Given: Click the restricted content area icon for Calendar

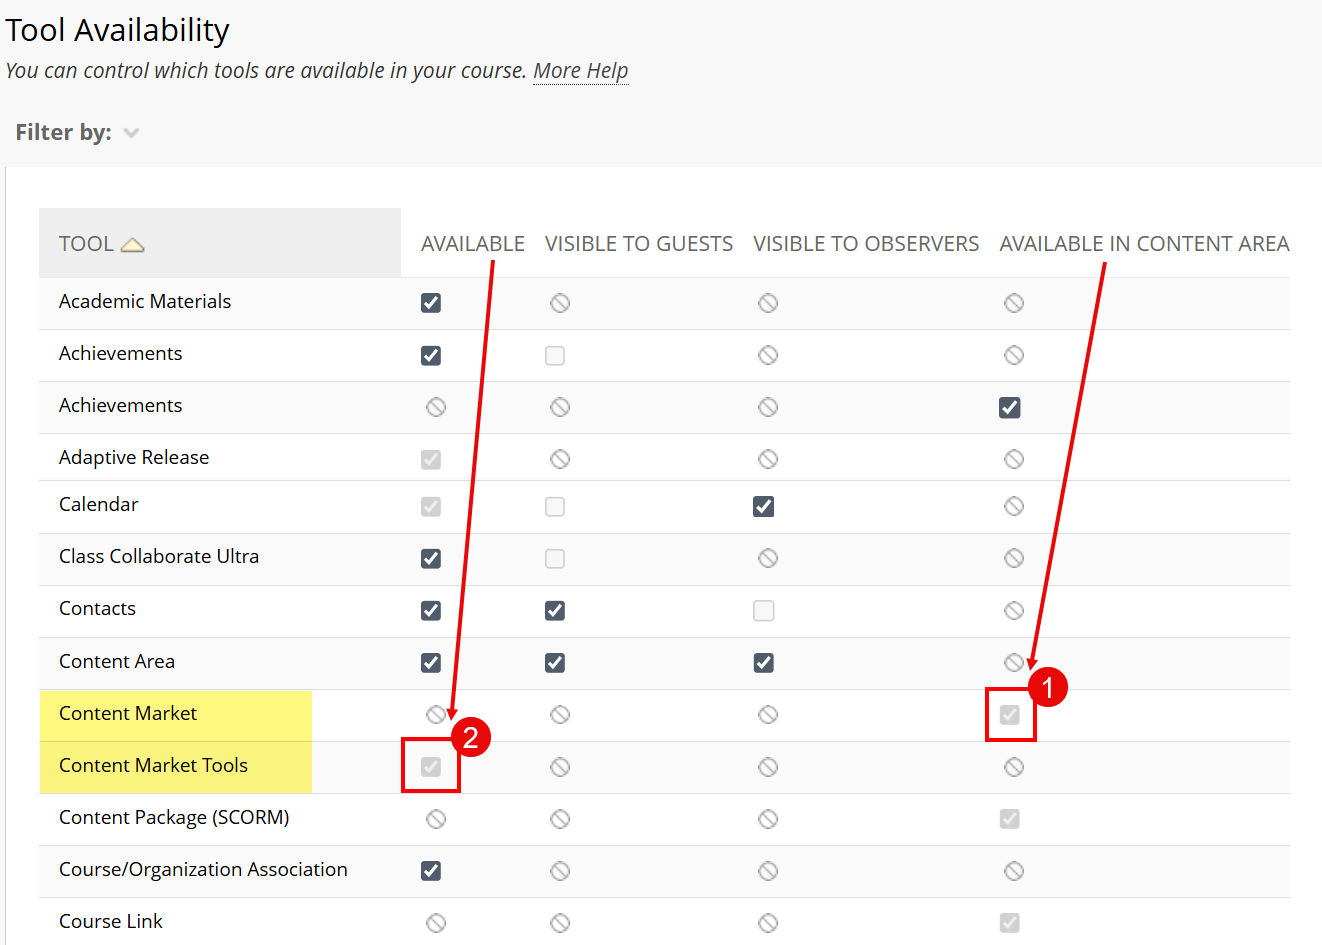Looking at the screenshot, I should pos(1013,506).
